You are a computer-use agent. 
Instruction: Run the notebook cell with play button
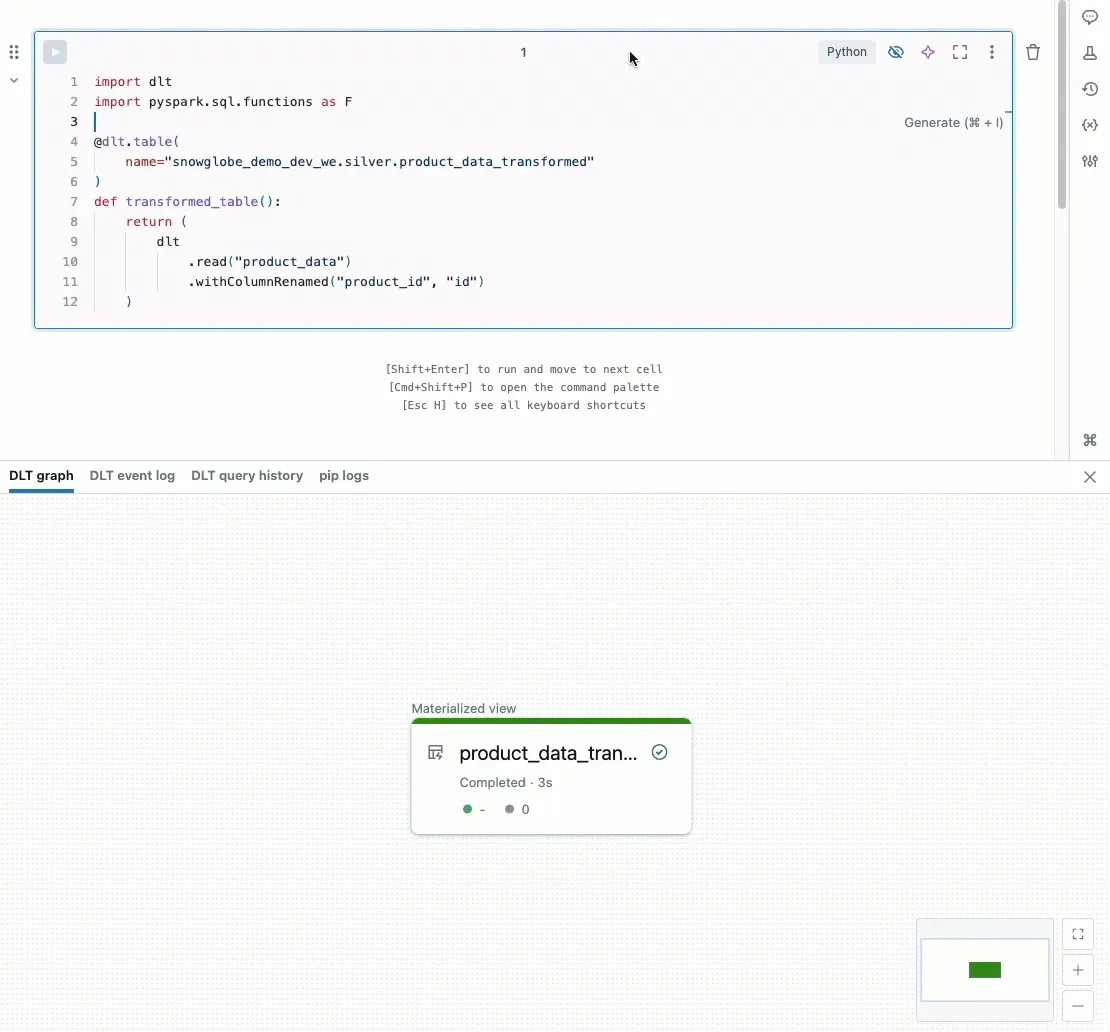tap(55, 52)
